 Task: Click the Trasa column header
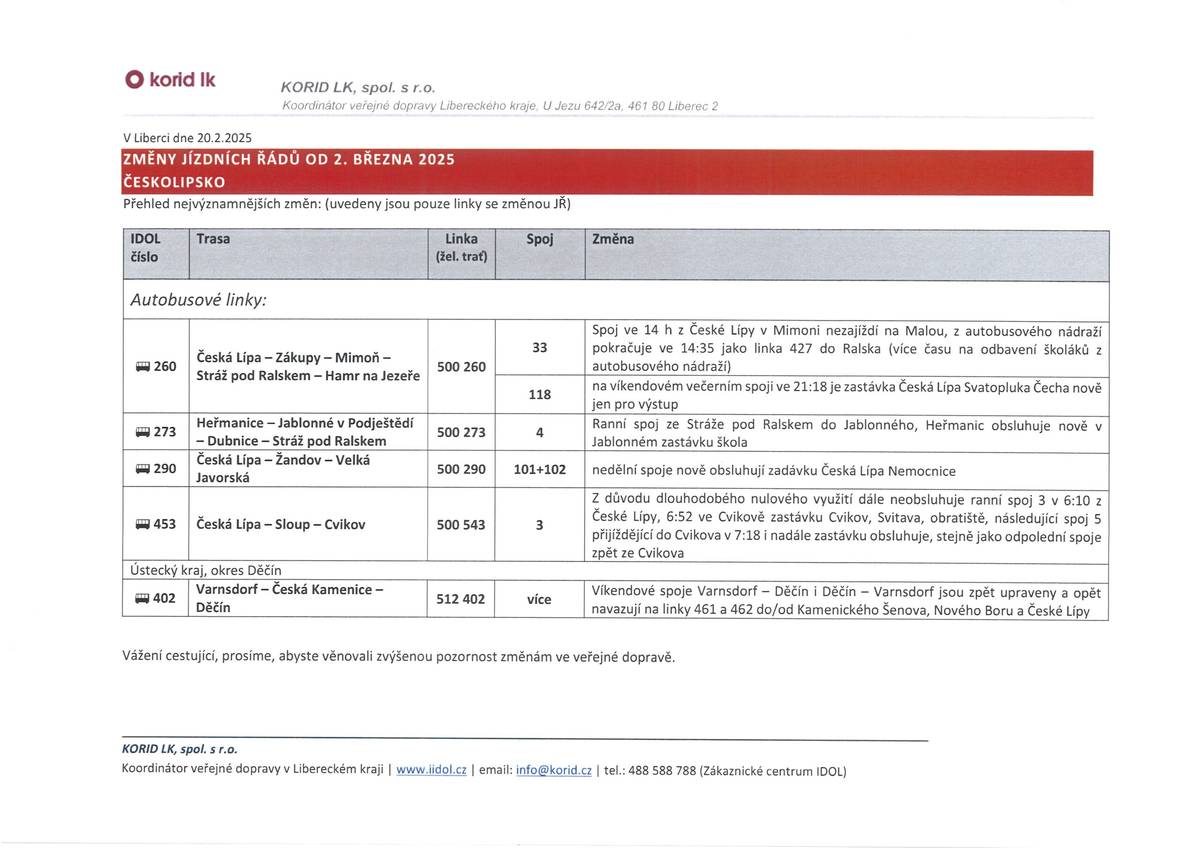point(213,240)
